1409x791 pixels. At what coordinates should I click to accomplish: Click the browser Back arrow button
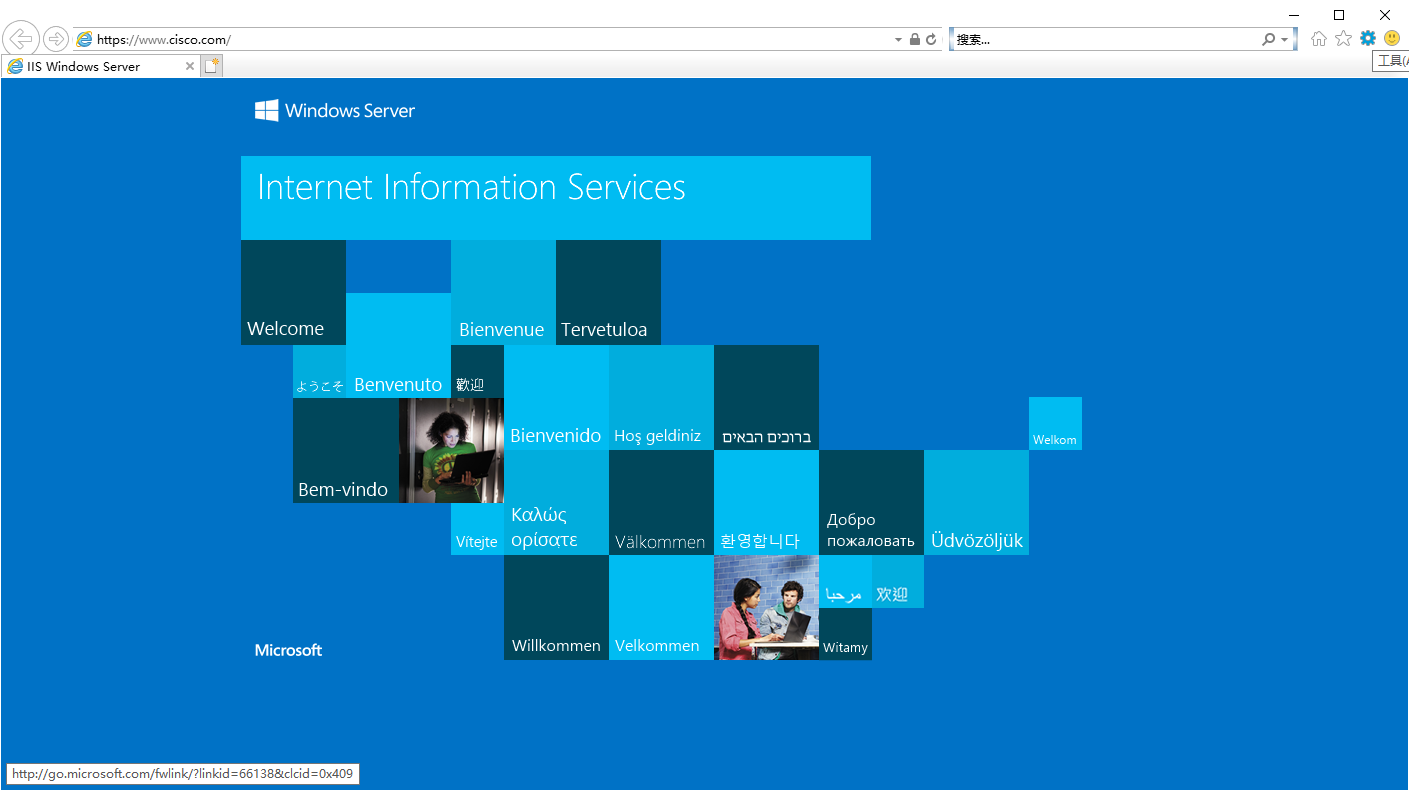[x=21, y=39]
